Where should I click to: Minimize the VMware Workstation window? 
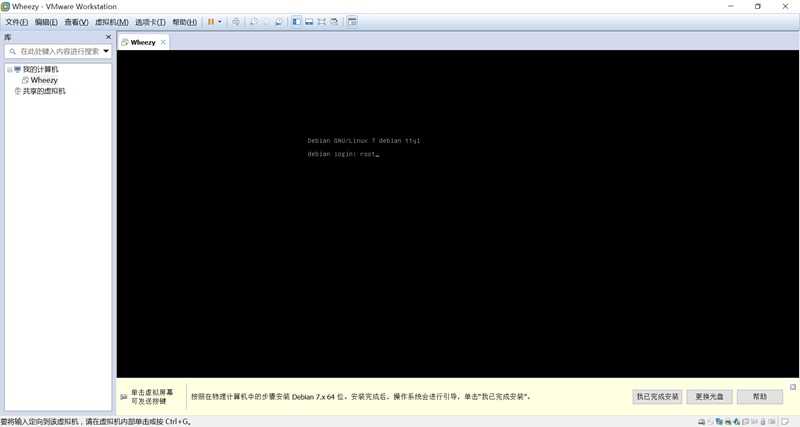(x=731, y=6)
